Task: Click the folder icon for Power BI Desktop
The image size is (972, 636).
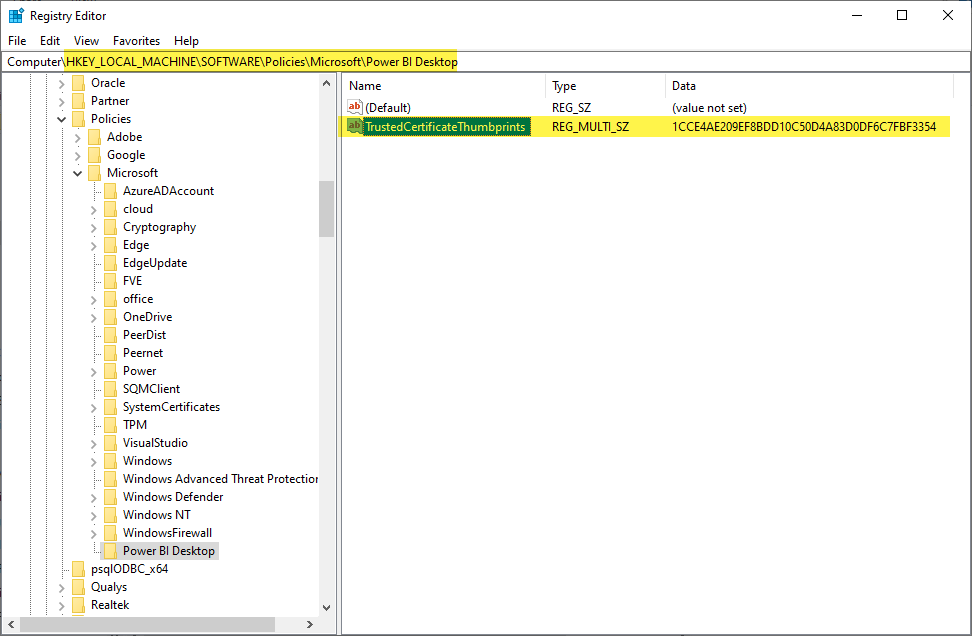Action: tap(110, 550)
